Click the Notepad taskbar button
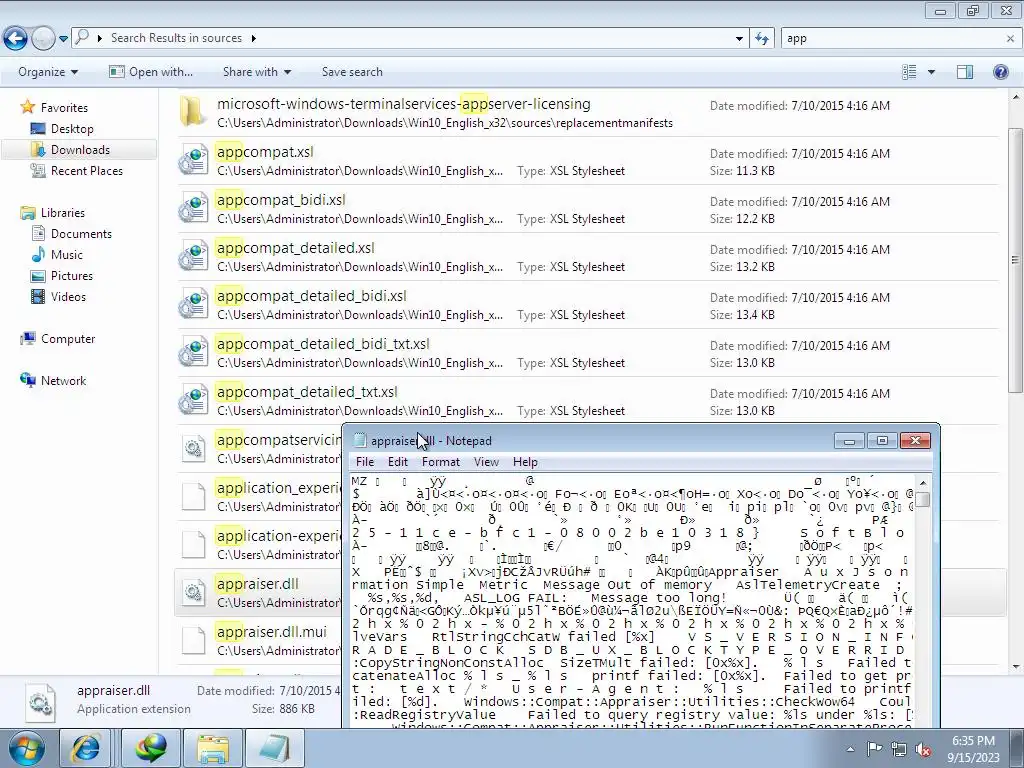Screen dimensions: 1024x768 coord(276,748)
